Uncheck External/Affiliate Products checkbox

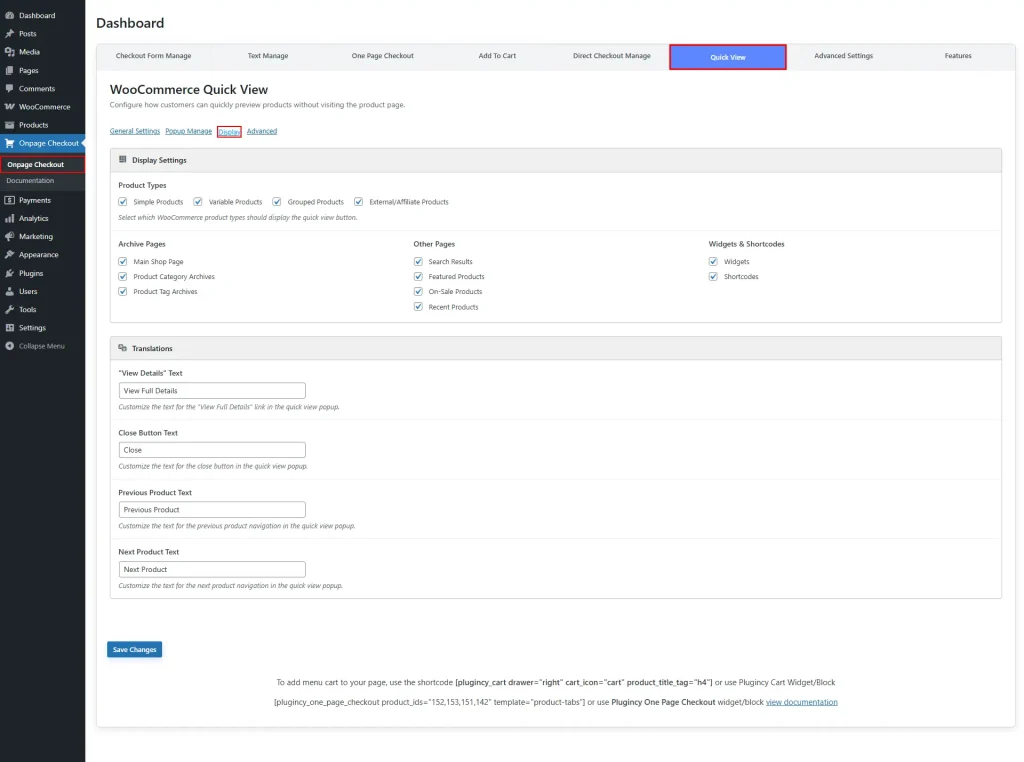click(x=359, y=202)
